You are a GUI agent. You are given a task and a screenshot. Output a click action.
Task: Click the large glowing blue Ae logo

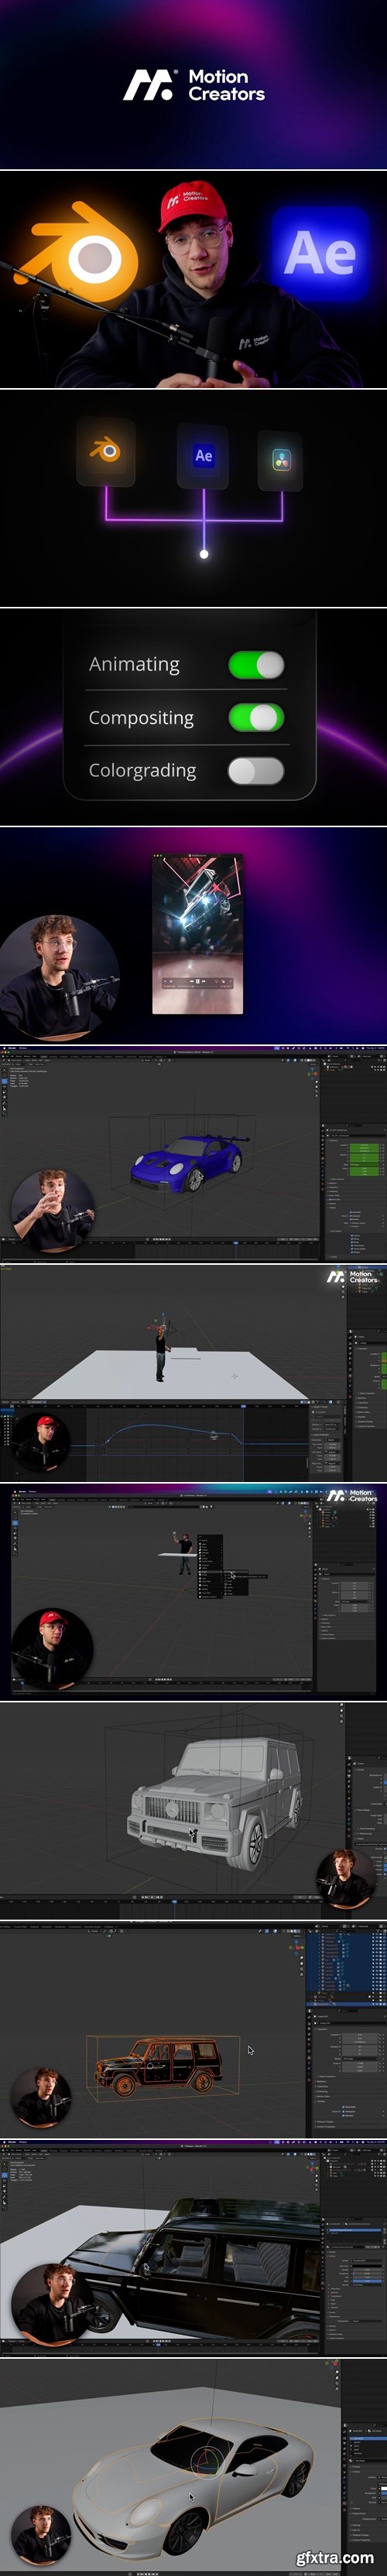click(320, 252)
